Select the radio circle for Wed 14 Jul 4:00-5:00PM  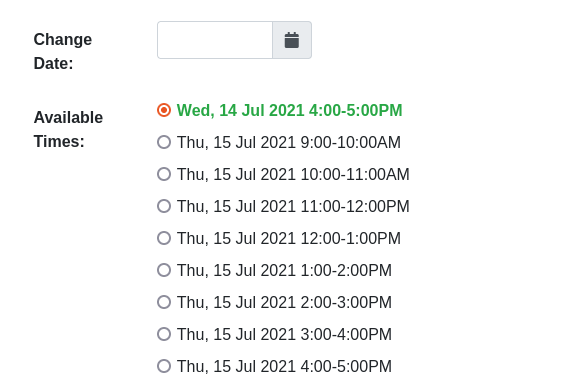click(164, 110)
